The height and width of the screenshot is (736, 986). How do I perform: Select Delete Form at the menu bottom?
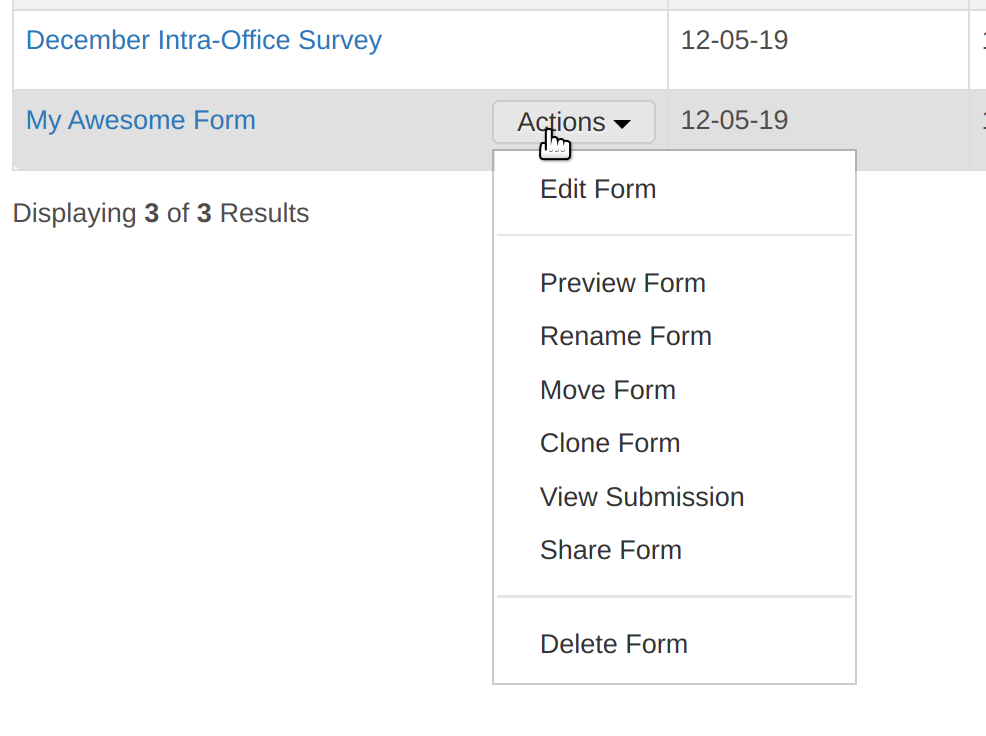coord(613,644)
